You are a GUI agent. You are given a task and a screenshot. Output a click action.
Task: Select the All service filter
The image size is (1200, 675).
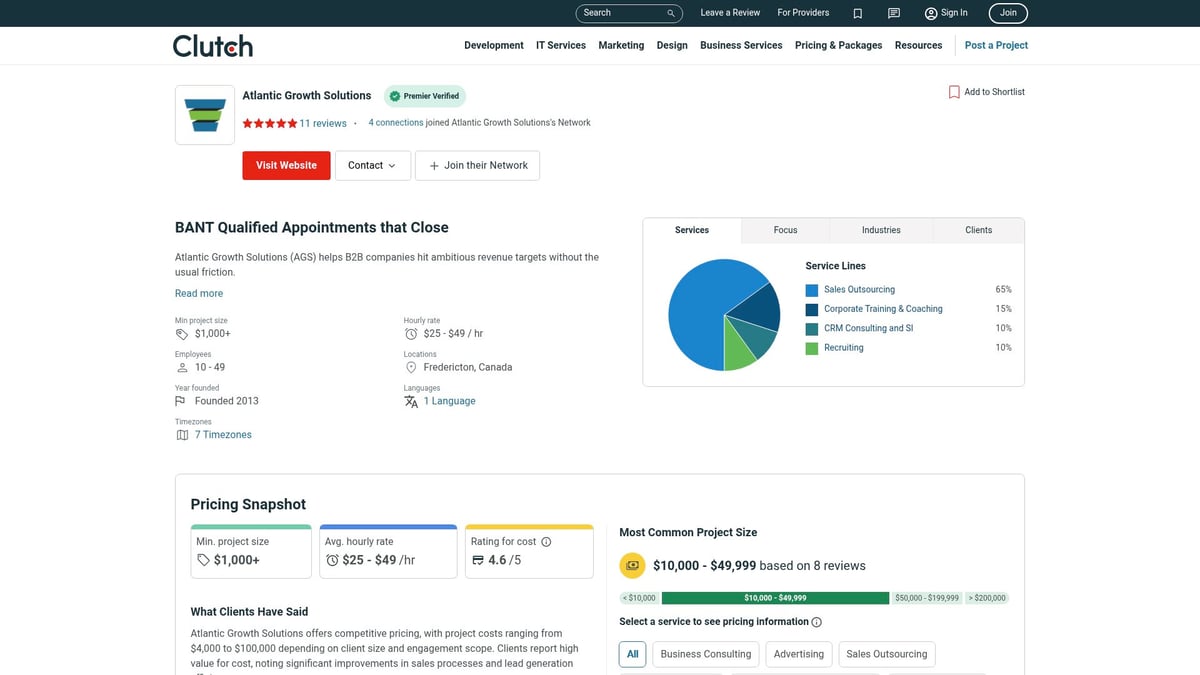point(632,654)
